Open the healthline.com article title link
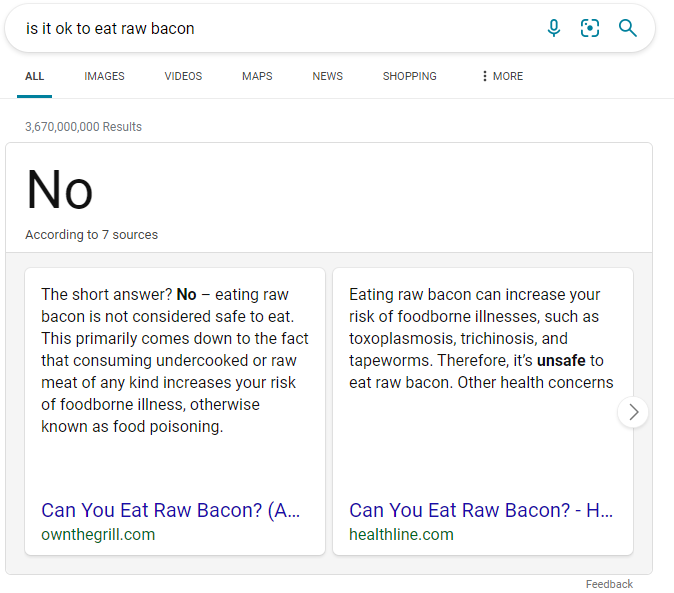 [x=481, y=510]
